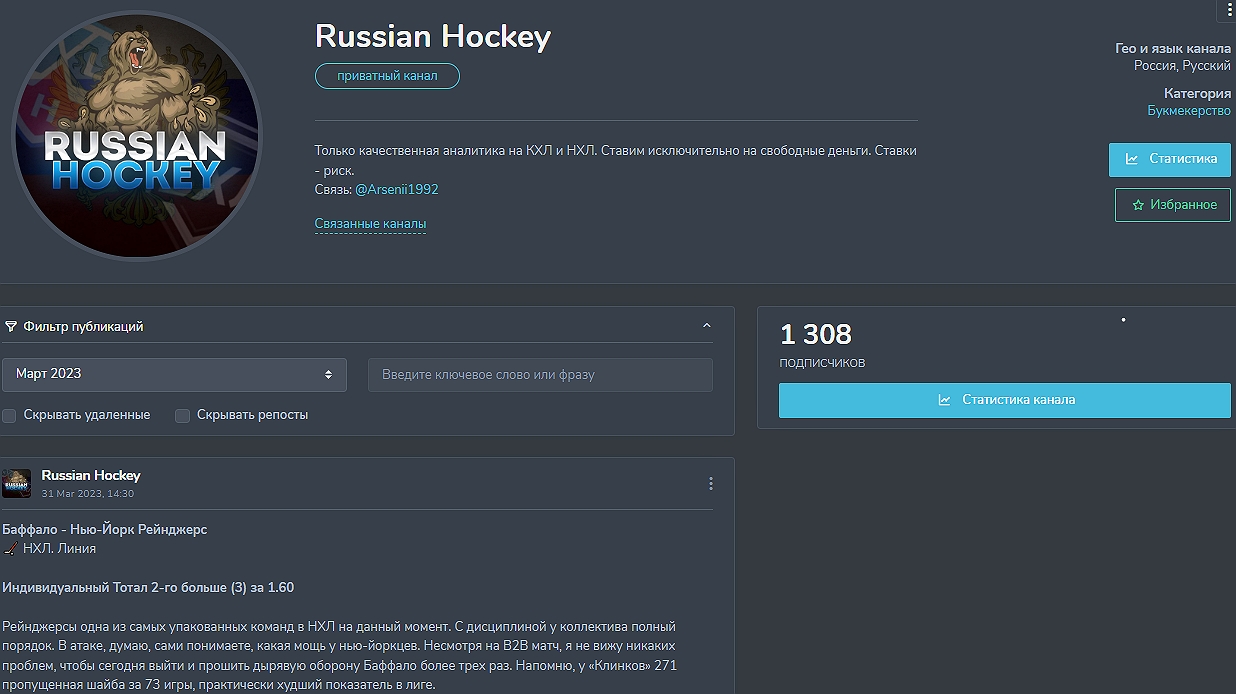The width and height of the screenshot is (1236, 694).
Task: Click the small channel avatar in the post
Action: click(x=17, y=484)
